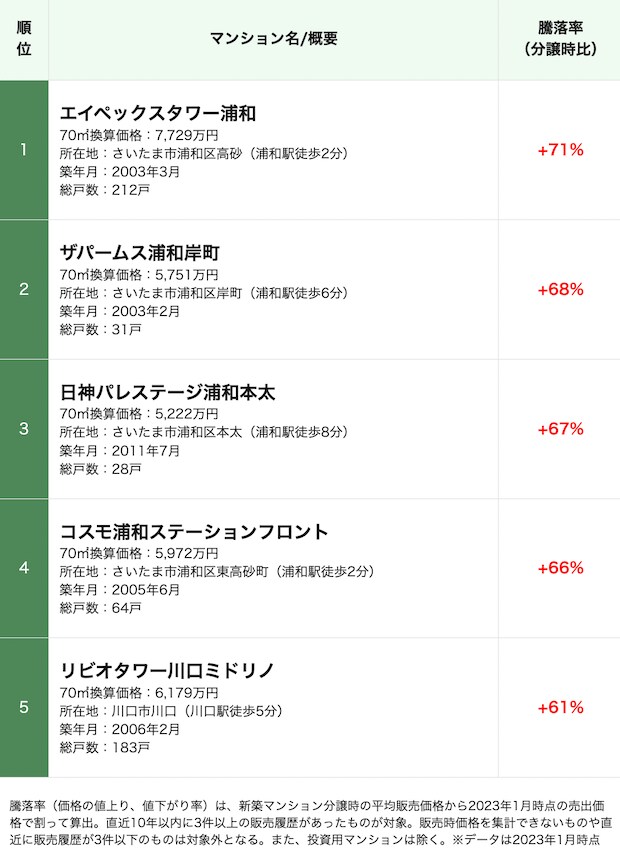Click the 7,729万円 price line

(139, 135)
